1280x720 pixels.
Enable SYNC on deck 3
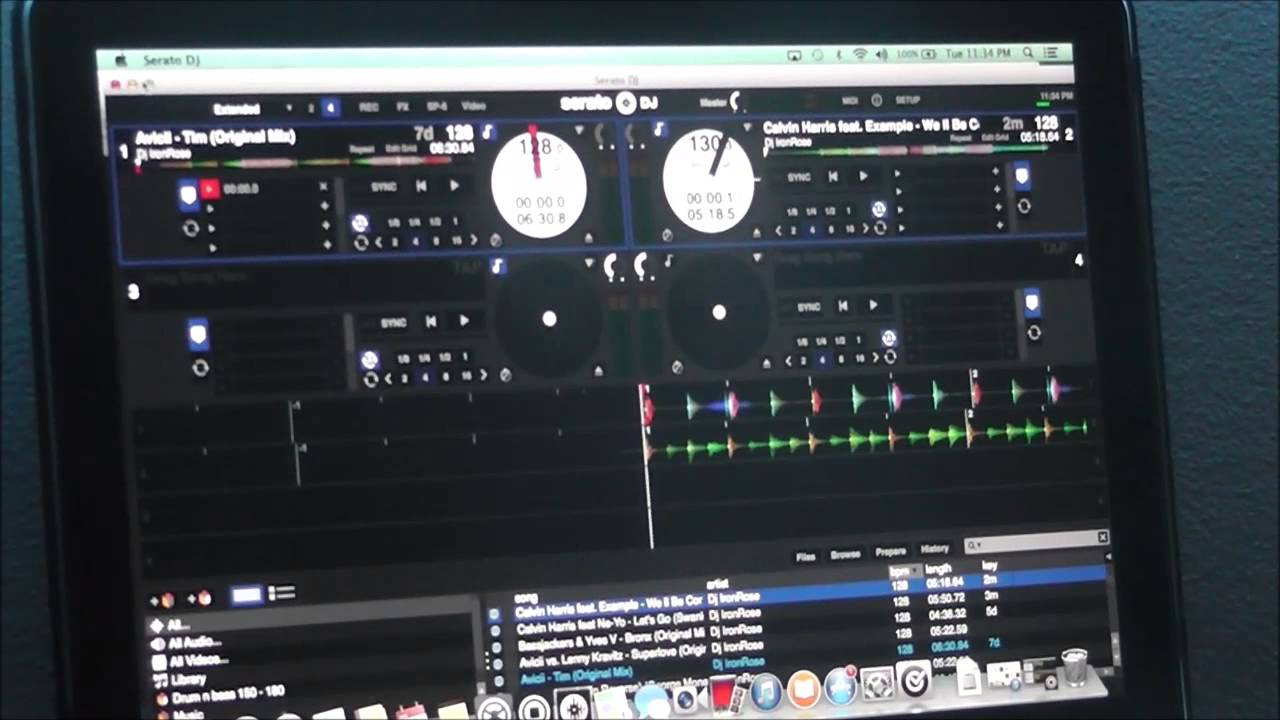point(393,322)
